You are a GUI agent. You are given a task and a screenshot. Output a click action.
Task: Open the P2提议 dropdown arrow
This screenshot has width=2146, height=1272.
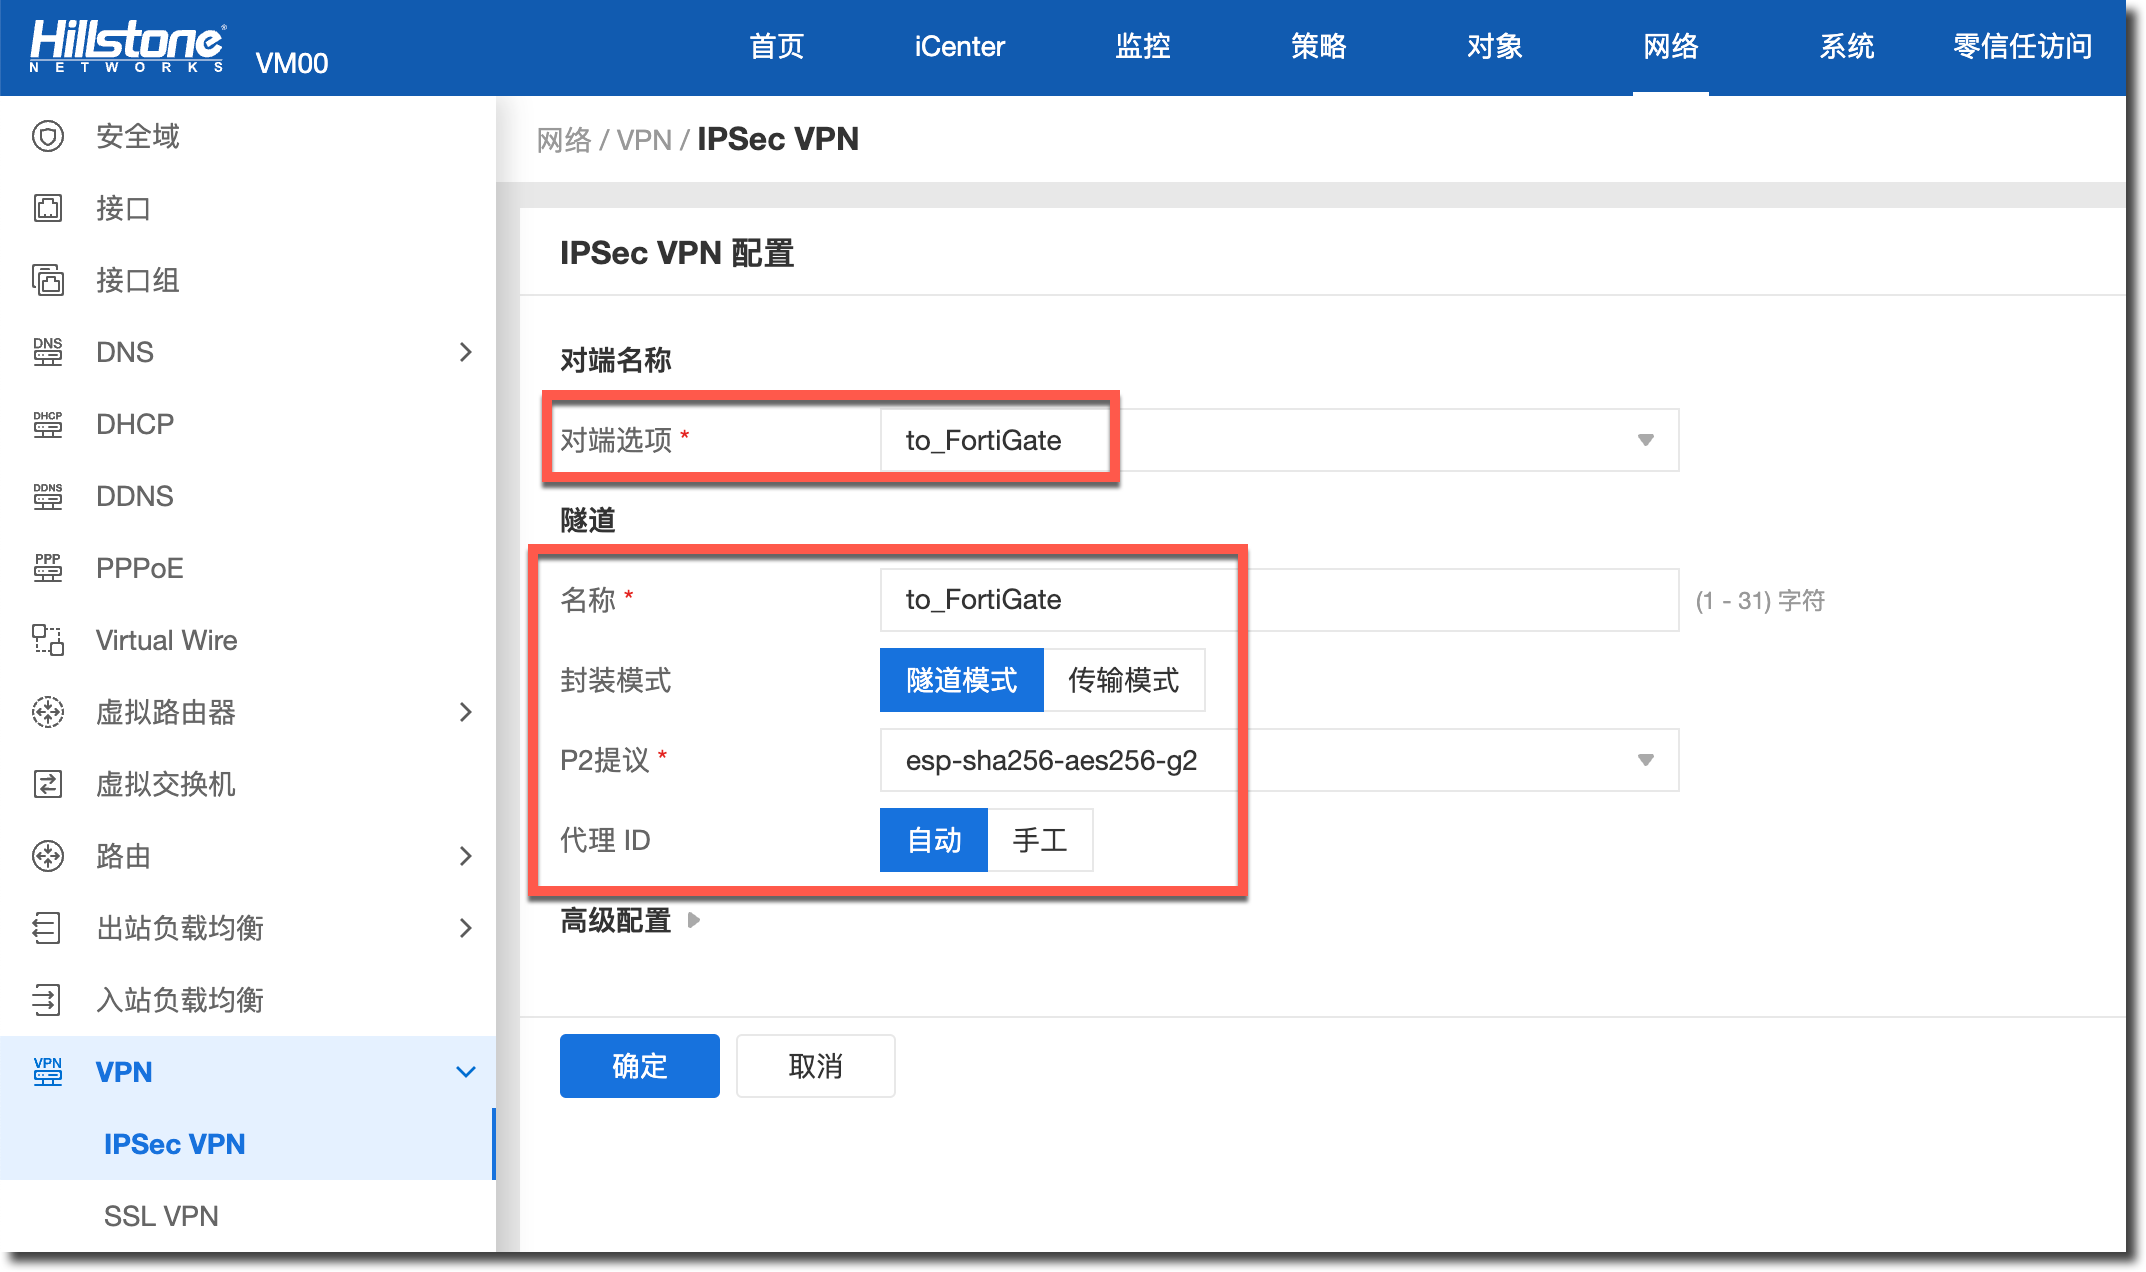1645,760
